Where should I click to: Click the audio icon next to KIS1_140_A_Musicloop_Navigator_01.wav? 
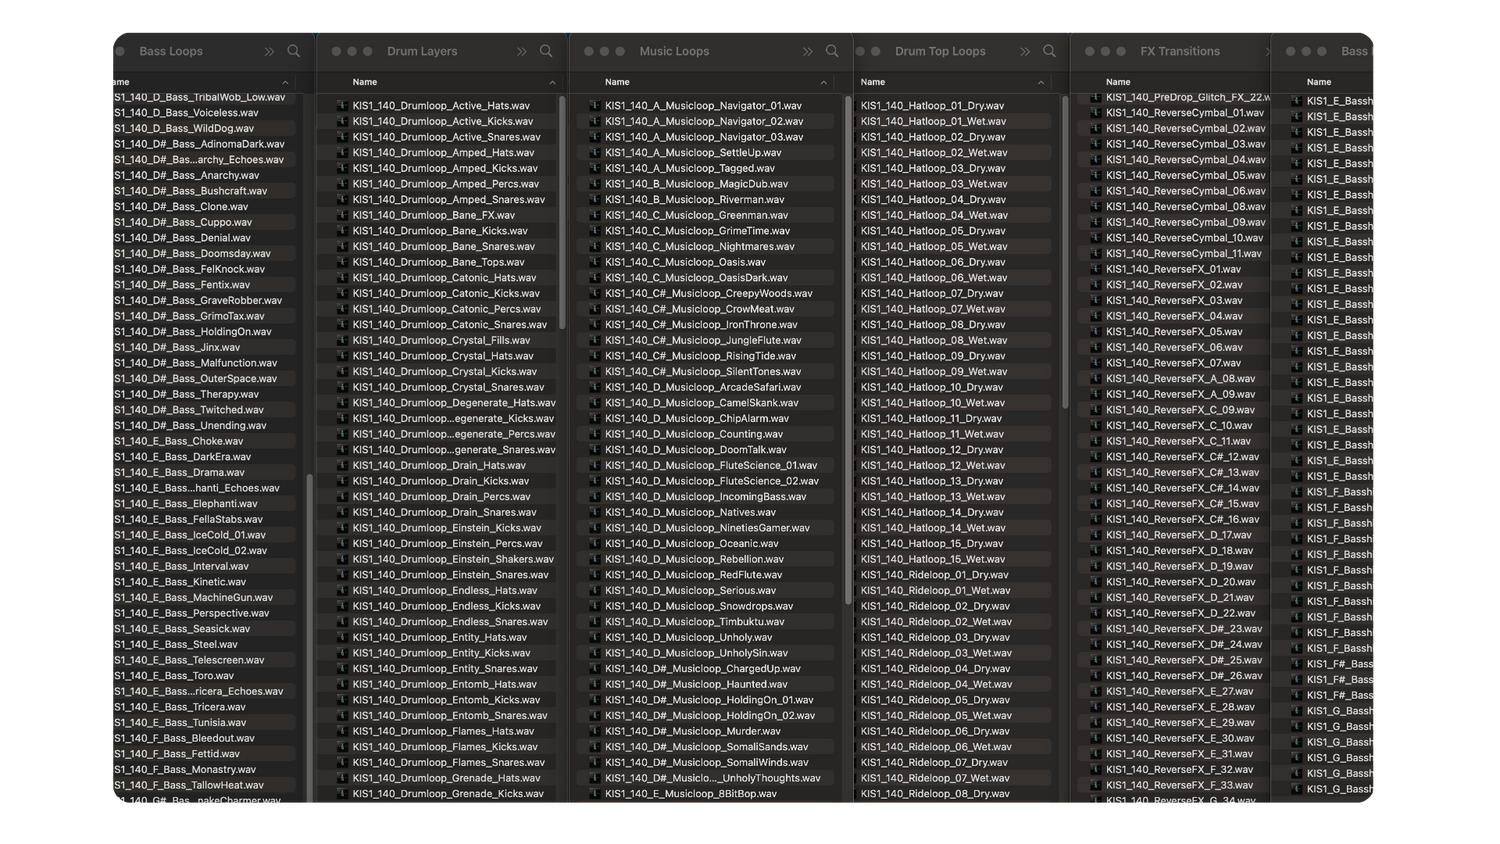click(x=597, y=105)
